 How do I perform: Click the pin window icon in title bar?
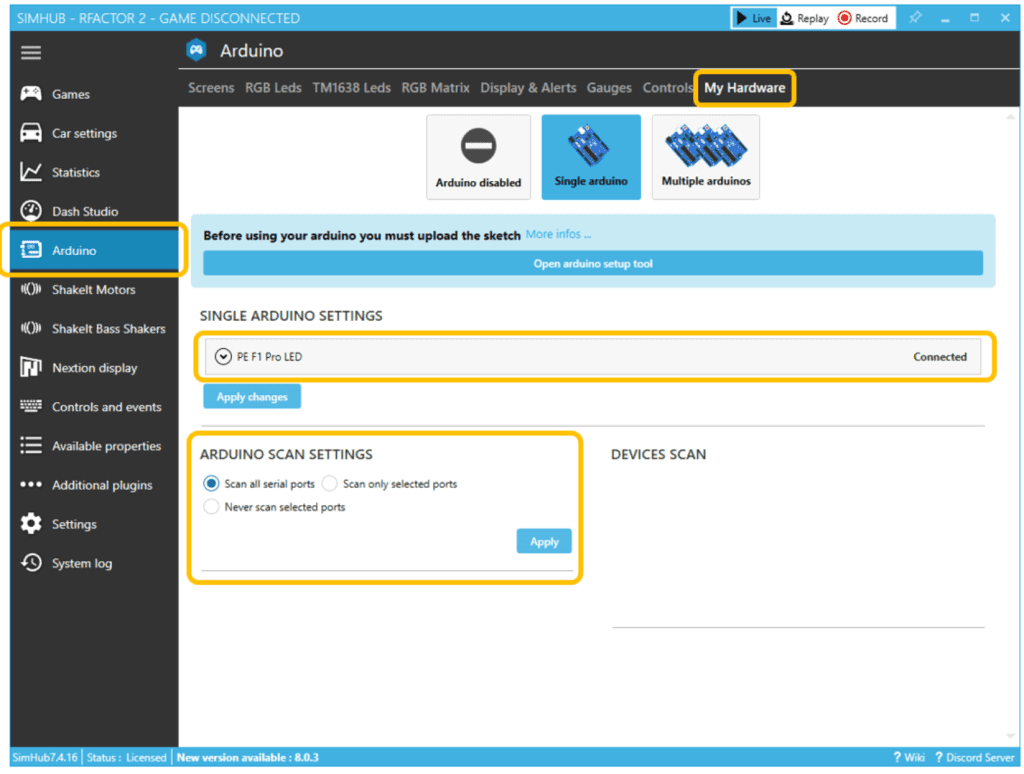coord(915,18)
